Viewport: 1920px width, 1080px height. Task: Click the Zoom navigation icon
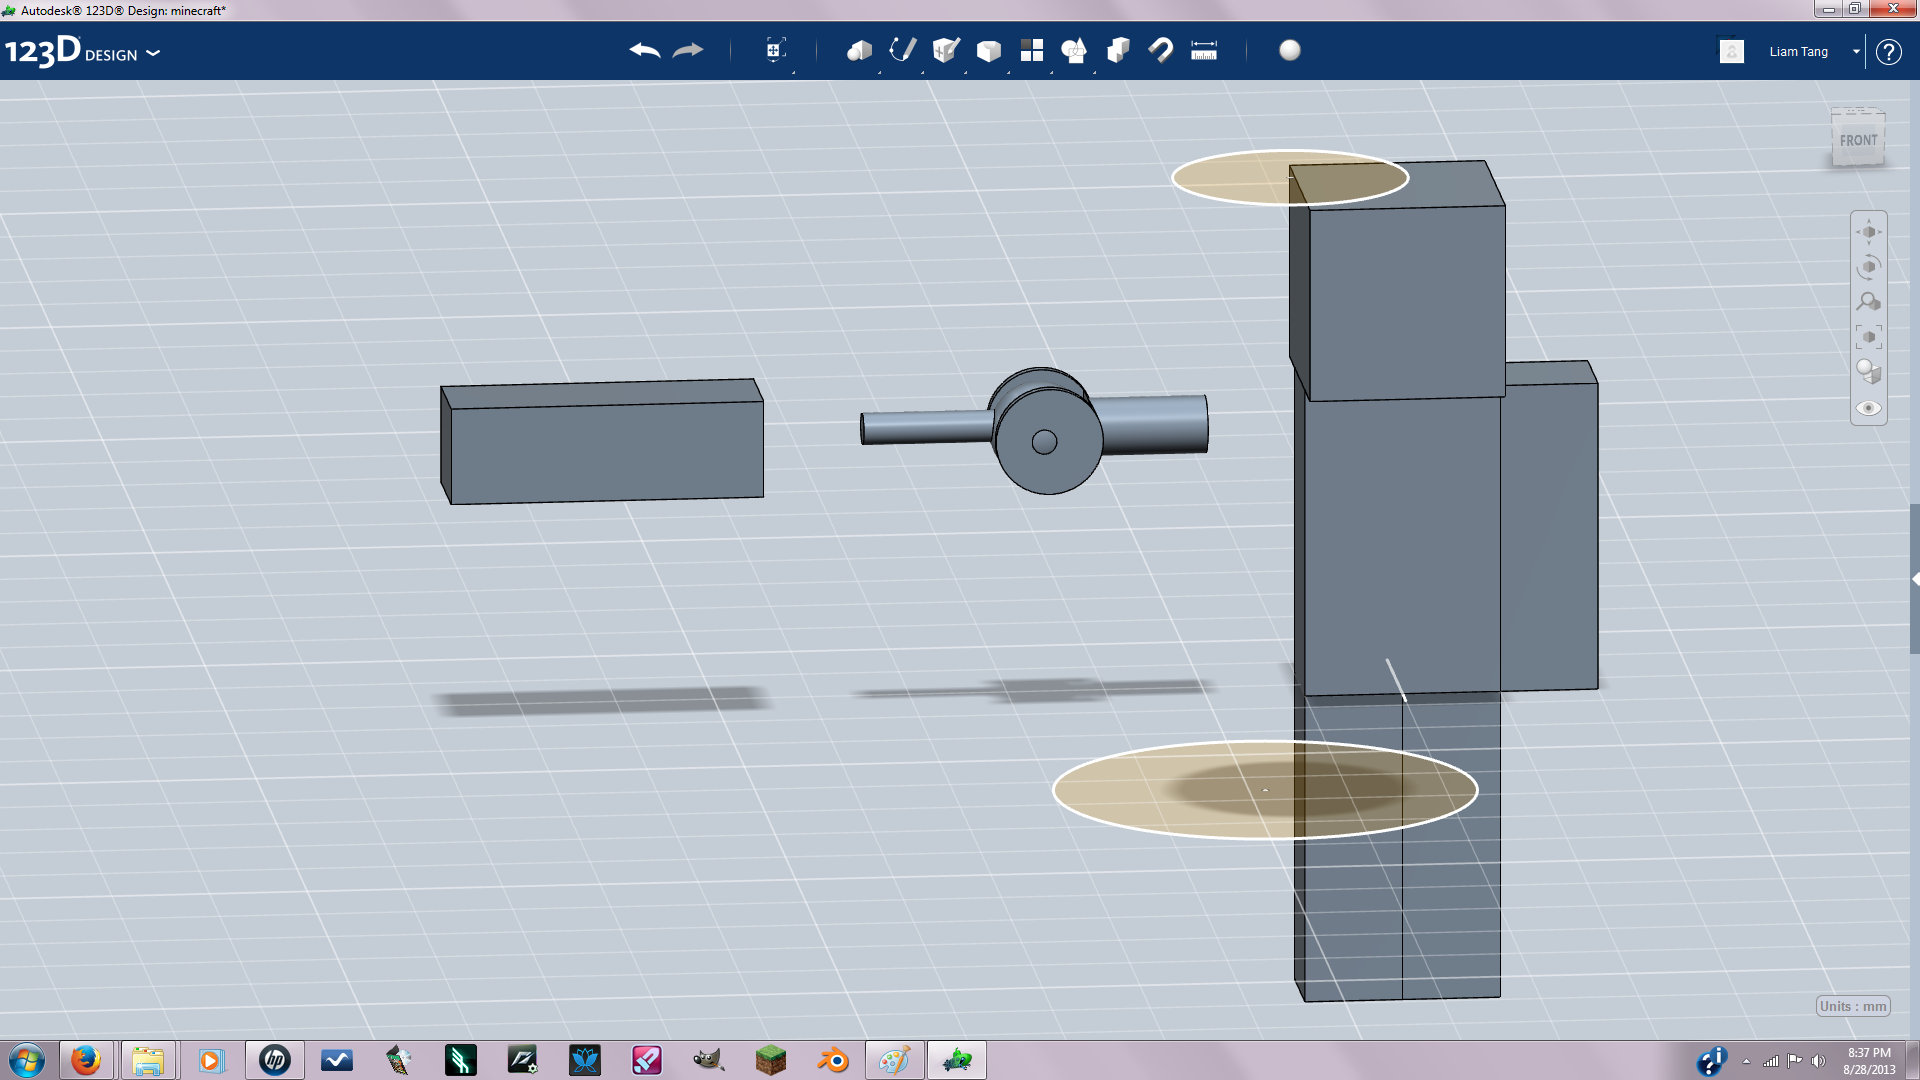[1869, 302]
